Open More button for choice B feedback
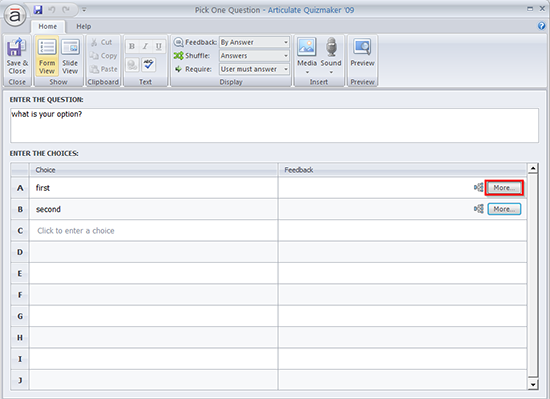Screen dimensions: 550x399 coord(504,209)
